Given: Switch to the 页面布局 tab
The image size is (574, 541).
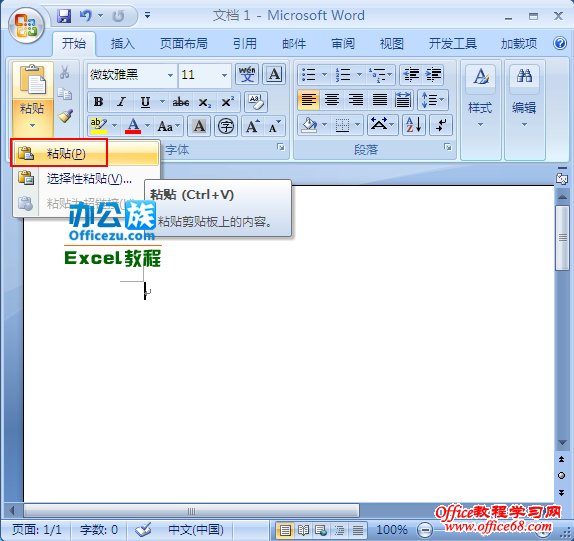Looking at the screenshot, I should pos(184,44).
